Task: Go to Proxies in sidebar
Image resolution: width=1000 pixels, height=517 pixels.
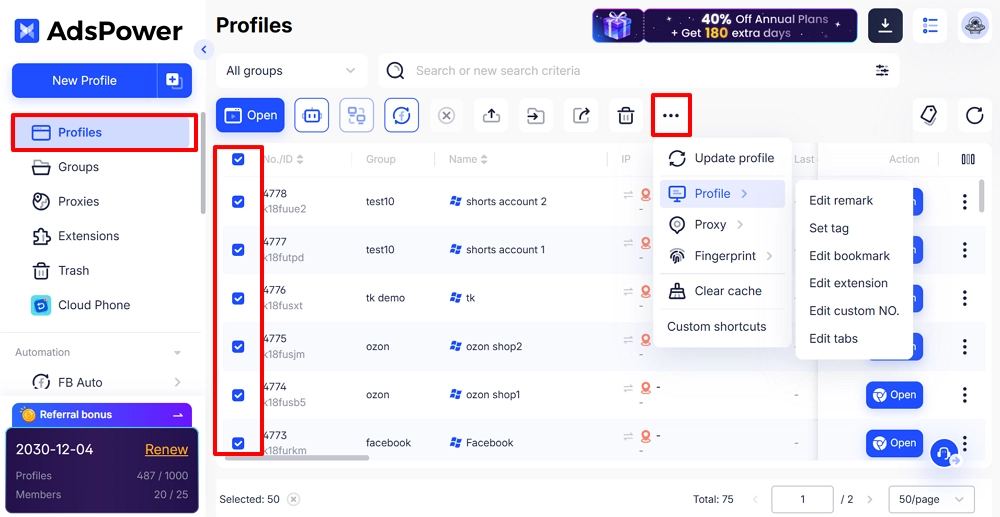Action: [78, 201]
